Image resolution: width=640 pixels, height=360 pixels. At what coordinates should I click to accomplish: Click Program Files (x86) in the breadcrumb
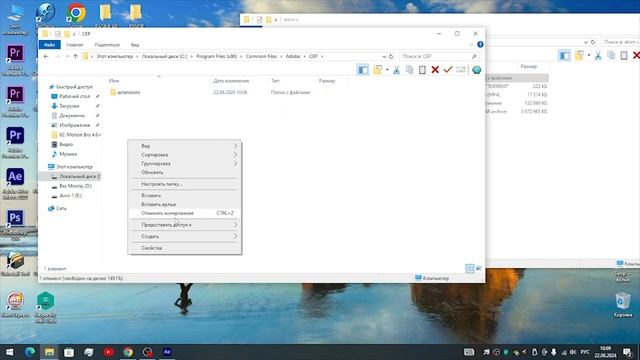click(x=216, y=56)
